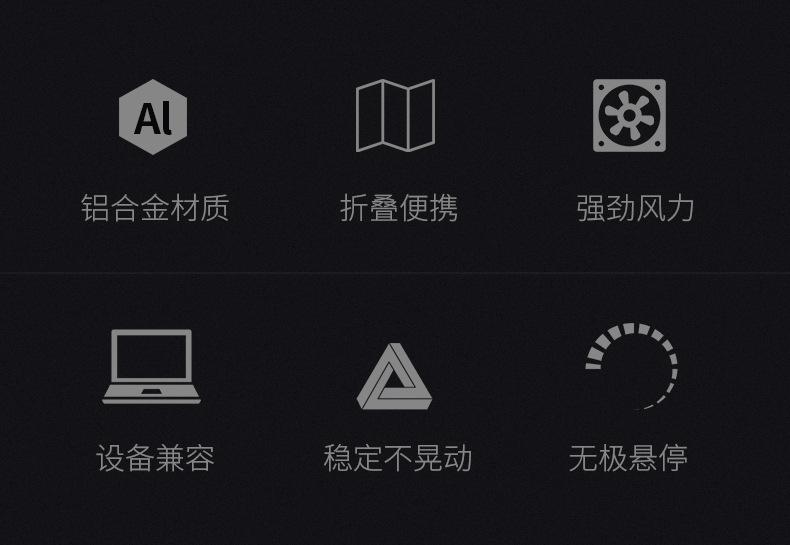Image resolution: width=790 pixels, height=545 pixels.
Task: Click the cooling fan icon
Action: pyautogui.click(x=629, y=115)
